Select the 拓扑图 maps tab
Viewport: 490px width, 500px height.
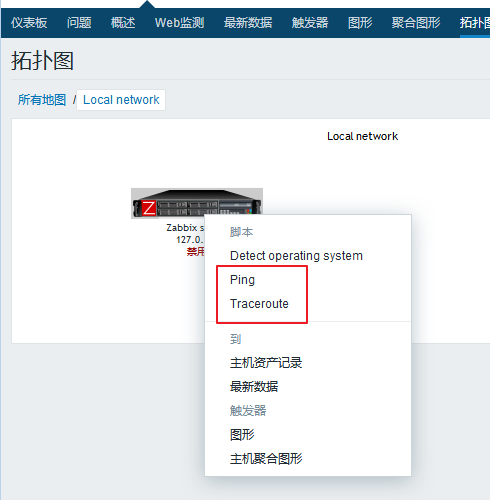pyautogui.click(x=475, y=23)
